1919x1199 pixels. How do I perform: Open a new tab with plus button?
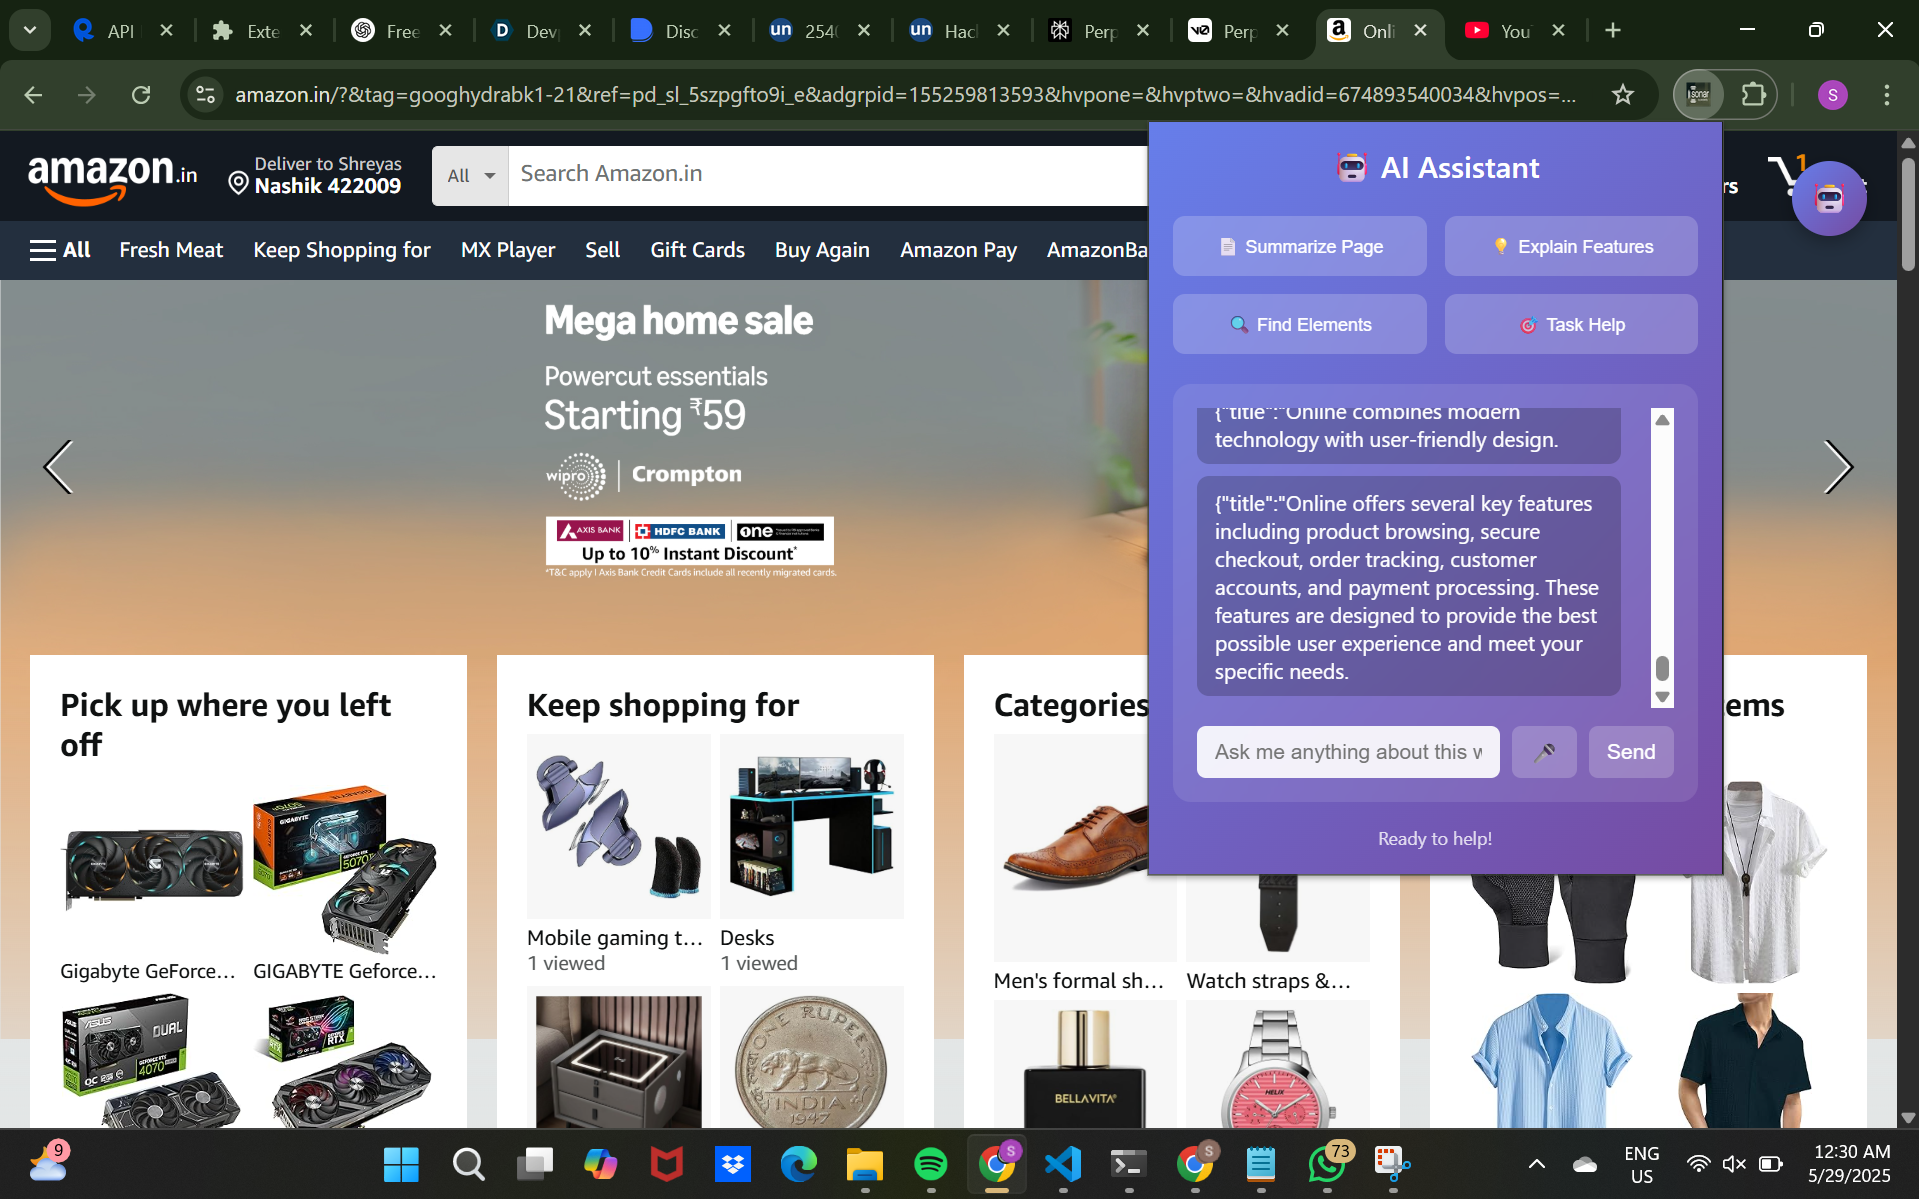coord(1612,31)
